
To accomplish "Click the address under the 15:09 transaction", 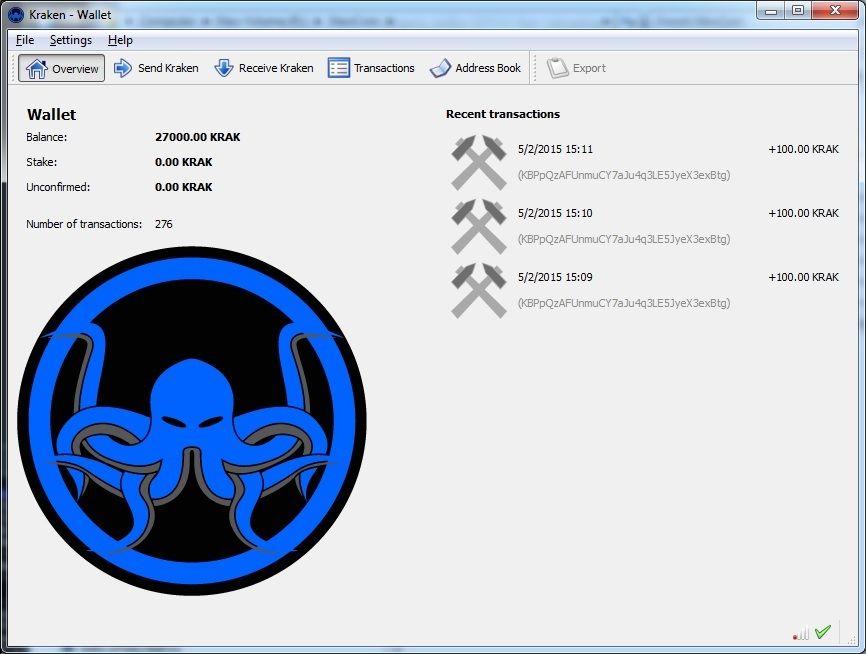I will (x=624, y=303).
